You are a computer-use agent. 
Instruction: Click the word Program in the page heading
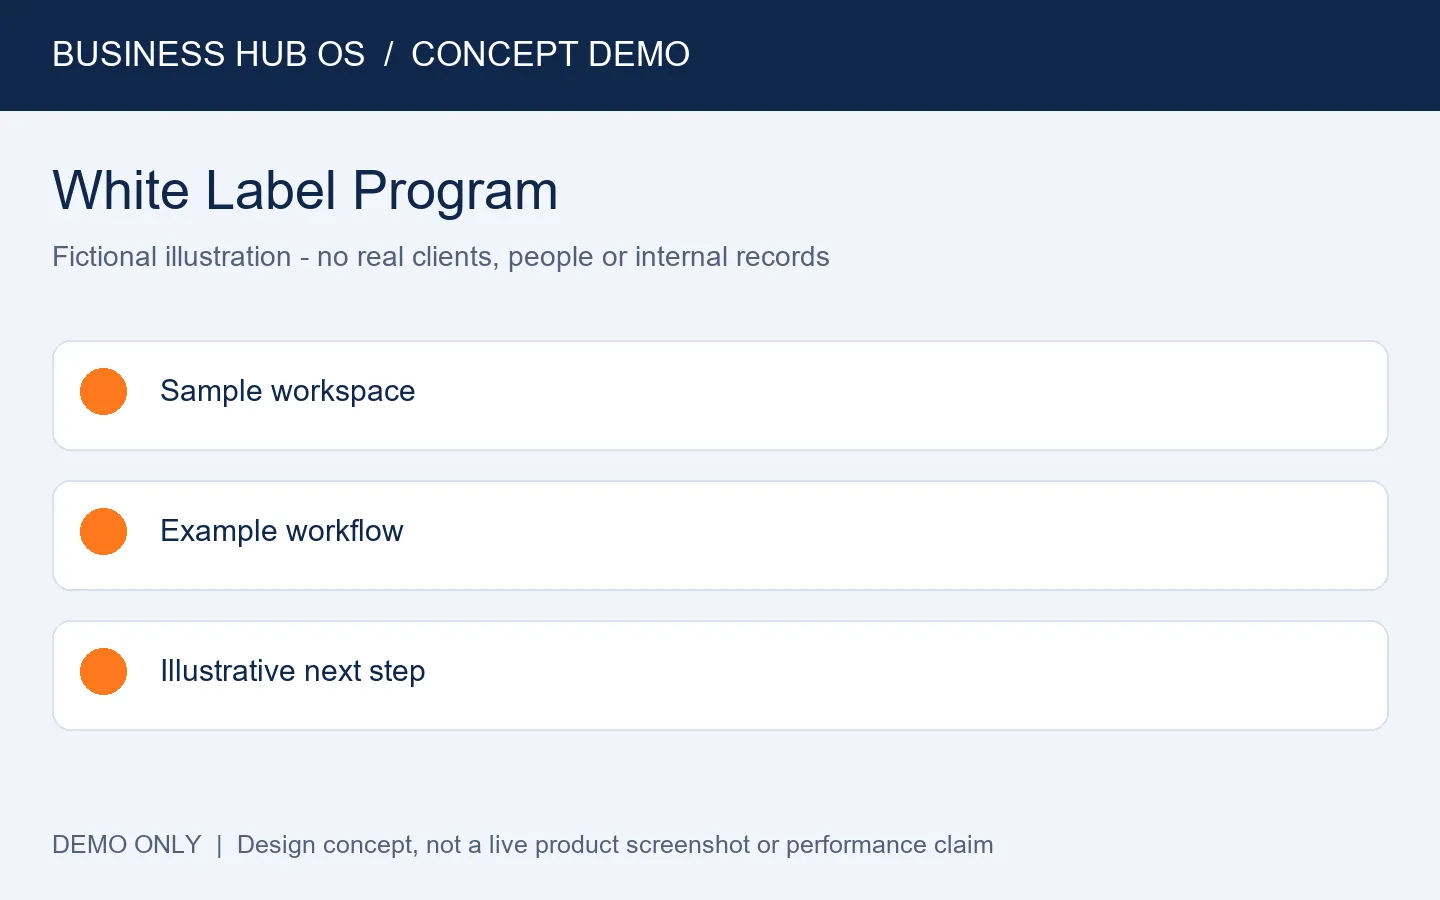pyautogui.click(x=455, y=192)
